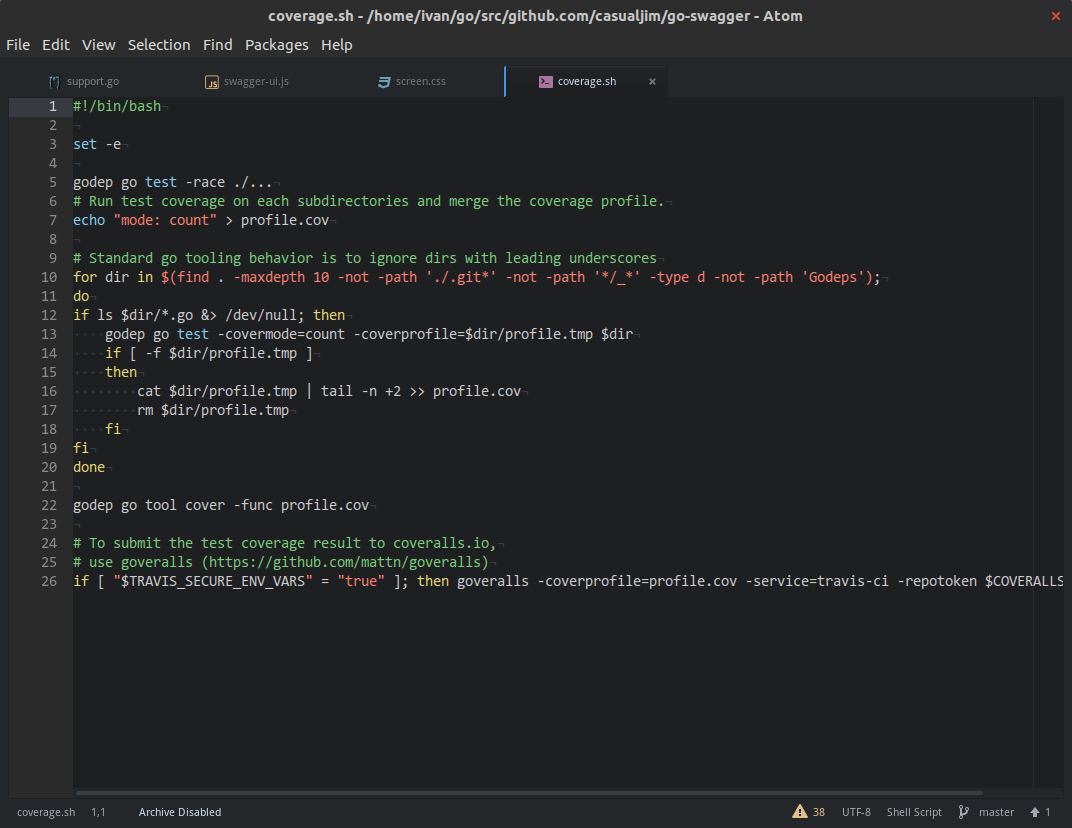The height and width of the screenshot is (828, 1072).
Task: Change grammar from Shell Script
Action: (x=914, y=812)
